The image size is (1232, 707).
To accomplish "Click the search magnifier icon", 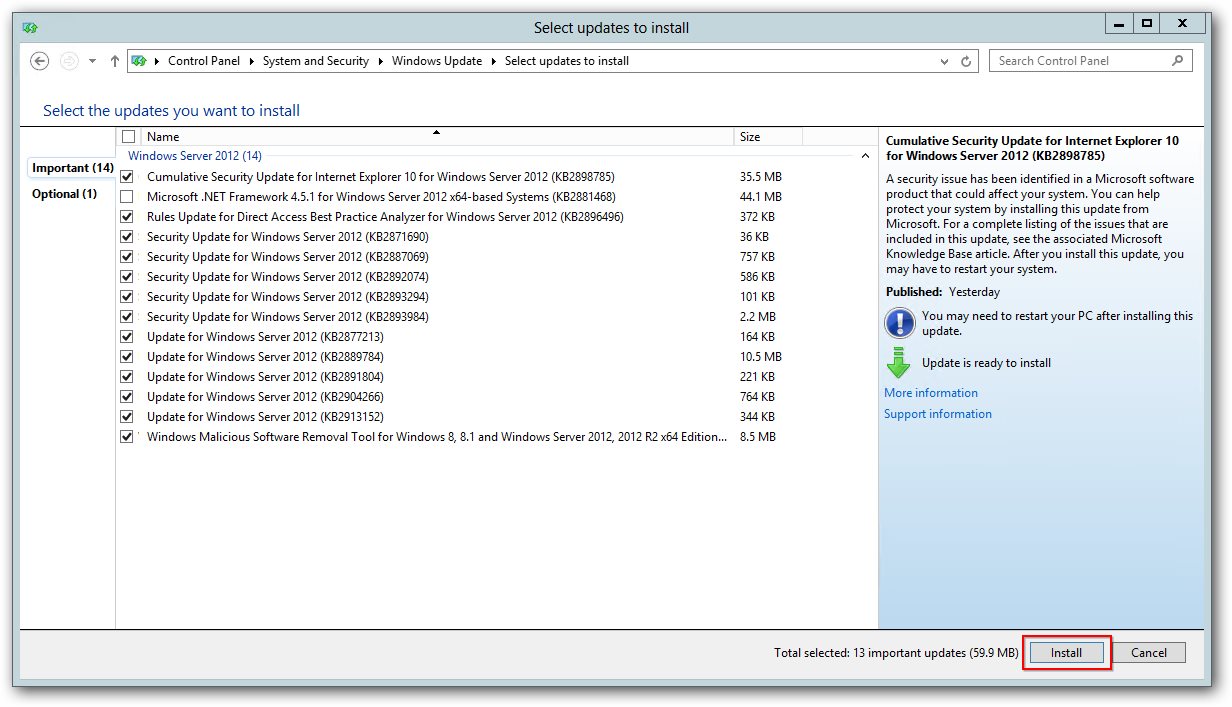I will (1177, 61).
